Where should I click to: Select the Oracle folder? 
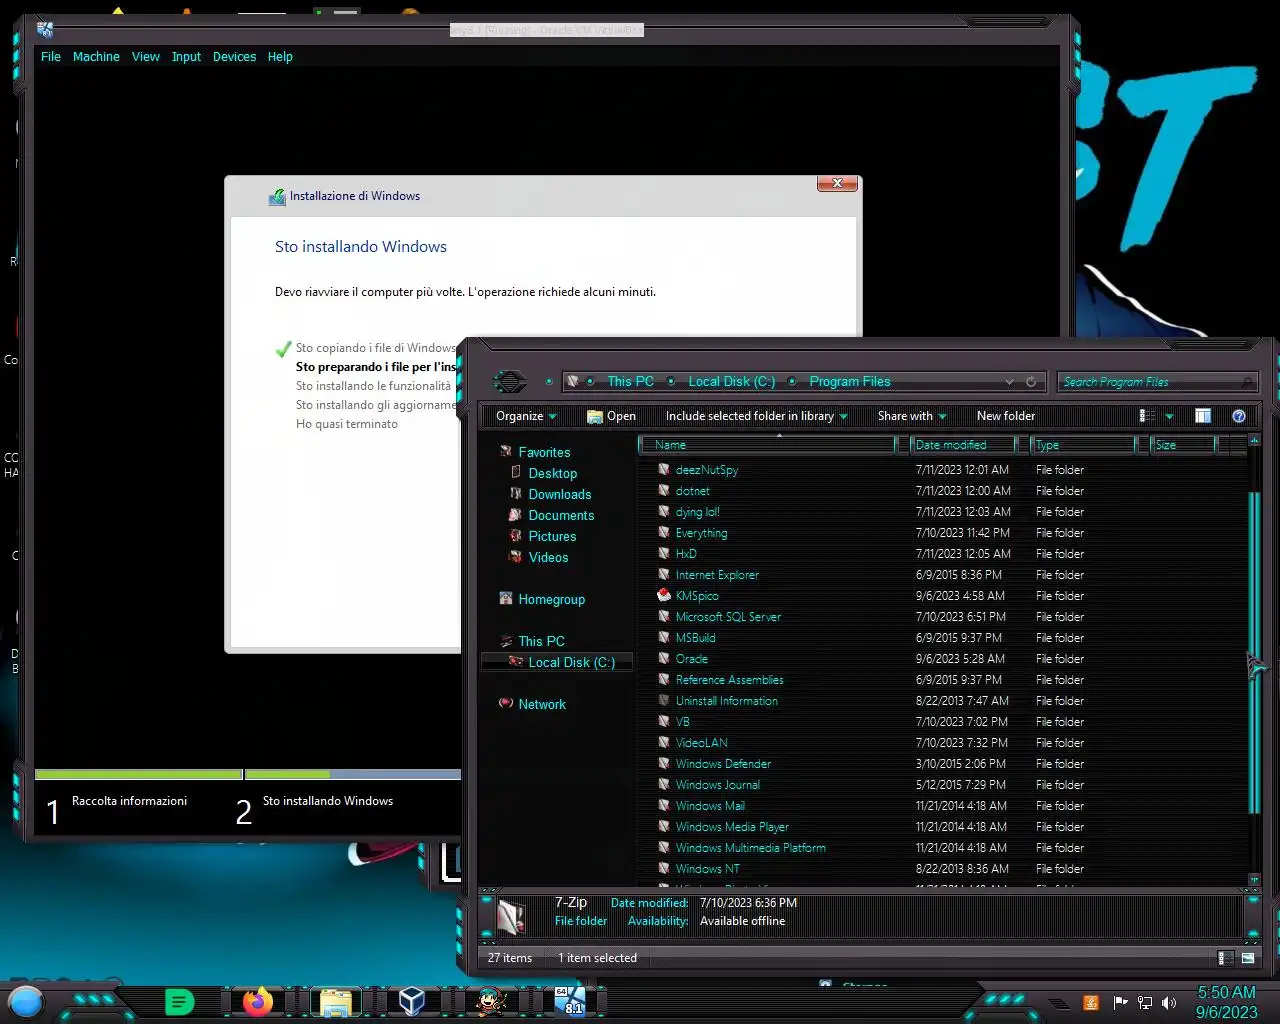click(692, 659)
